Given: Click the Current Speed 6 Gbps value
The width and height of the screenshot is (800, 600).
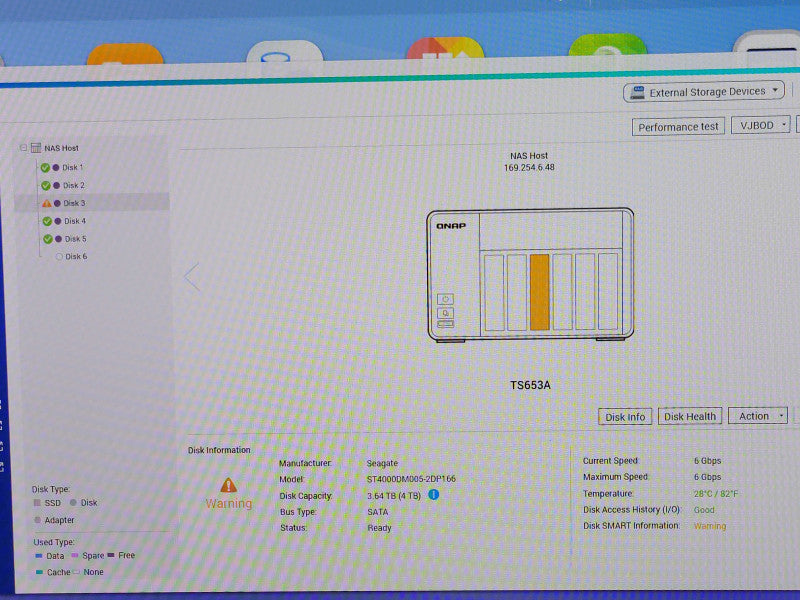Looking at the screenshot, I should point(707,461).
